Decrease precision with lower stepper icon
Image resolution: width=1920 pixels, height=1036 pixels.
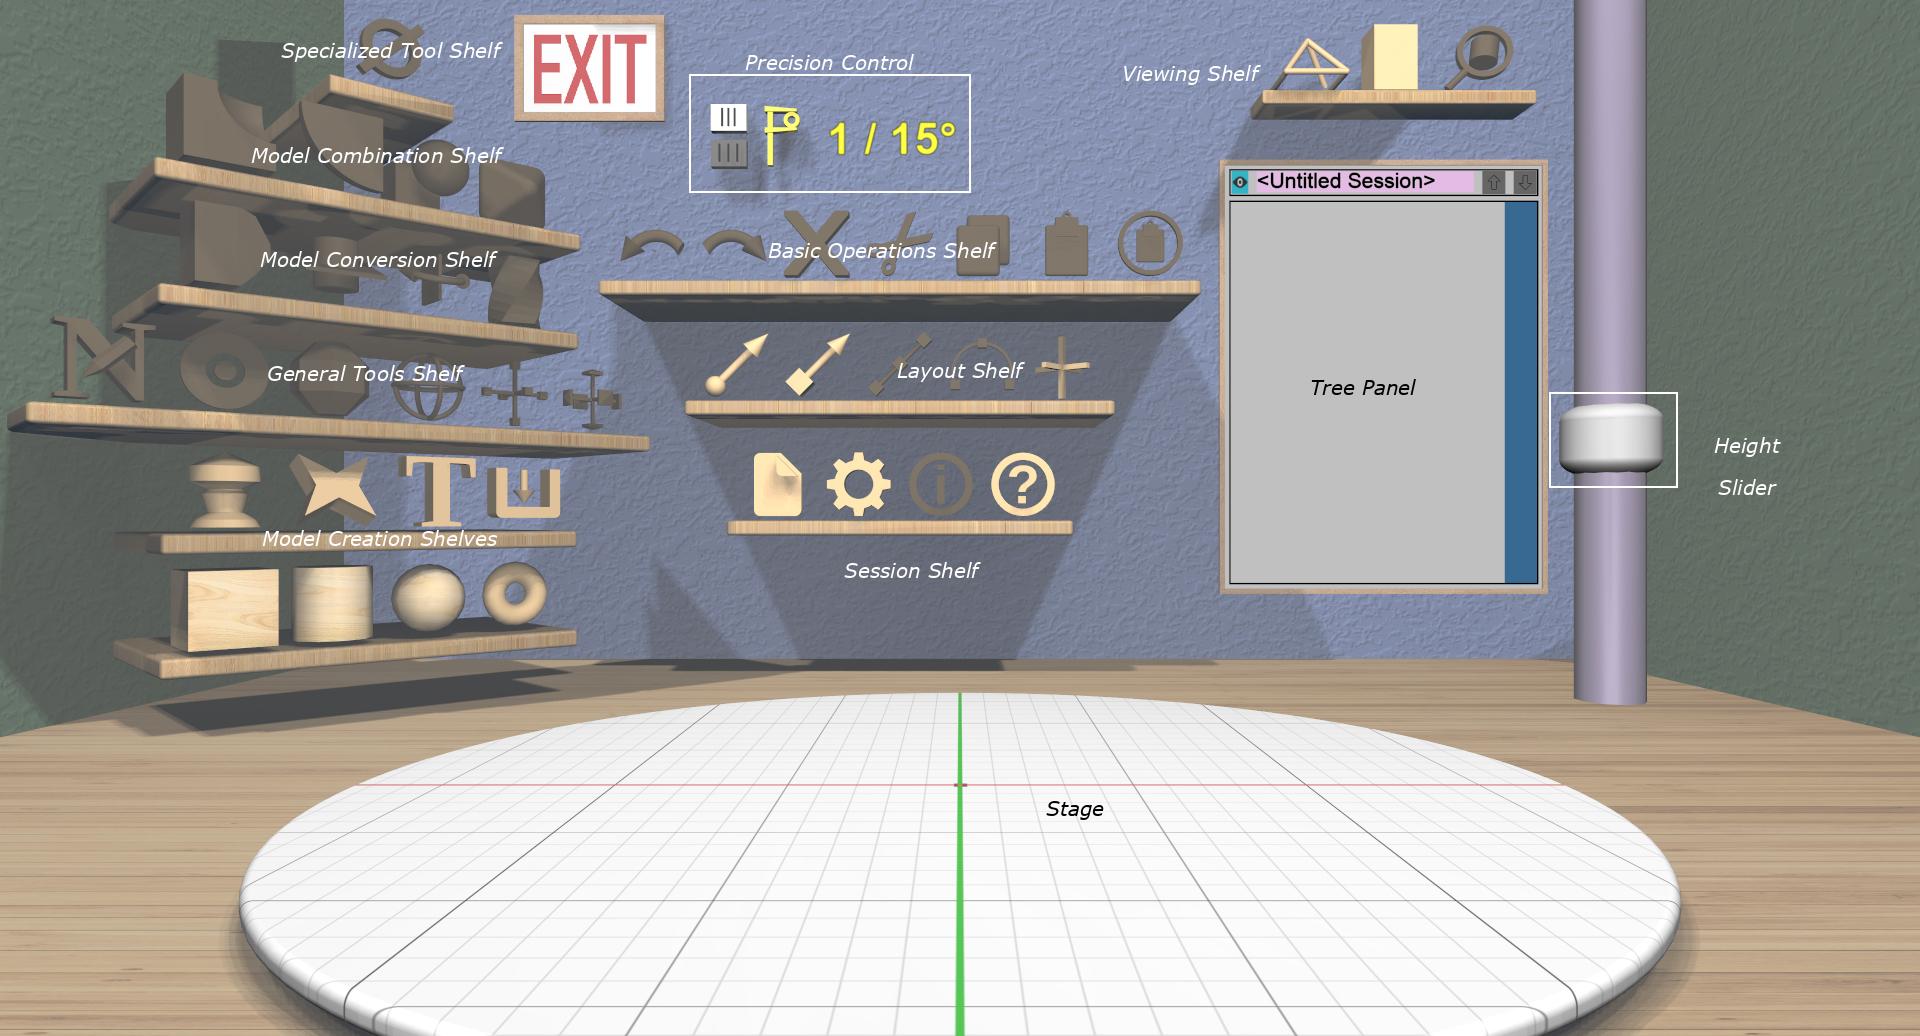click(x=728, y=153)
